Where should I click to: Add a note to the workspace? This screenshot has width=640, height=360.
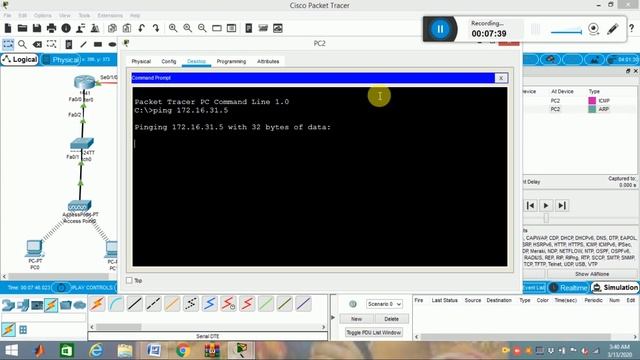point(69,44)
